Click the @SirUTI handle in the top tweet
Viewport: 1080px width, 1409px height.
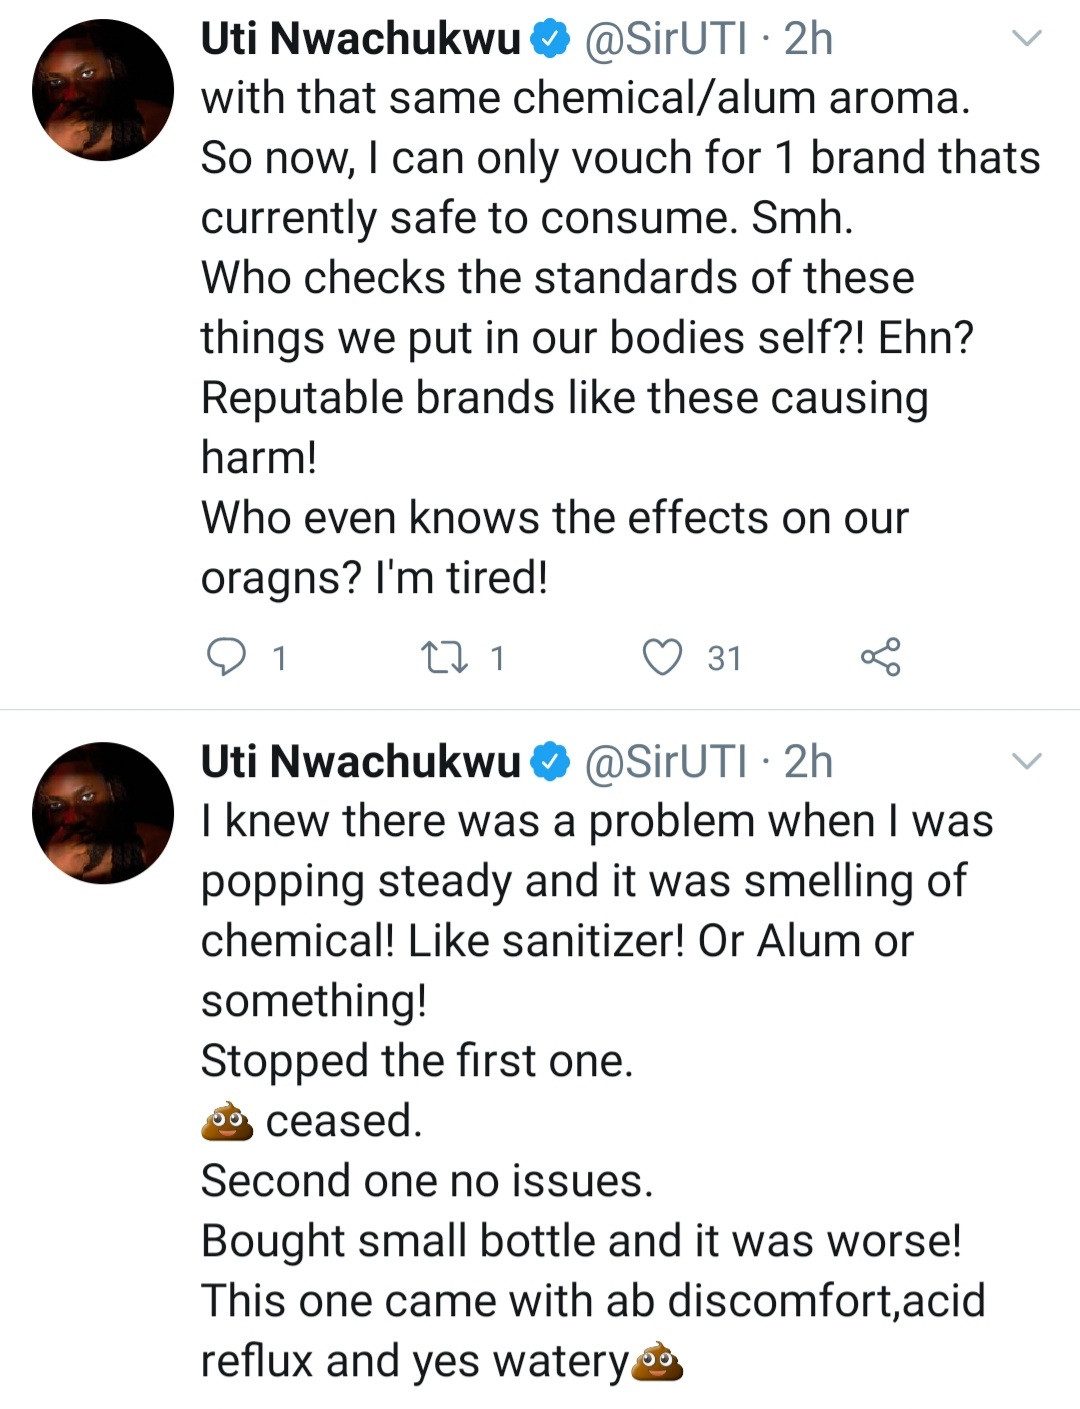[x=664, y=39]
